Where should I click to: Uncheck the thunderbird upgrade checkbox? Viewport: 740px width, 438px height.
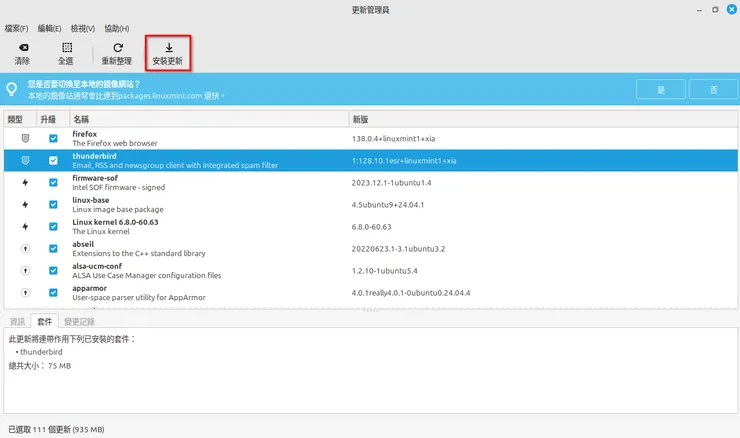[53, 160]
